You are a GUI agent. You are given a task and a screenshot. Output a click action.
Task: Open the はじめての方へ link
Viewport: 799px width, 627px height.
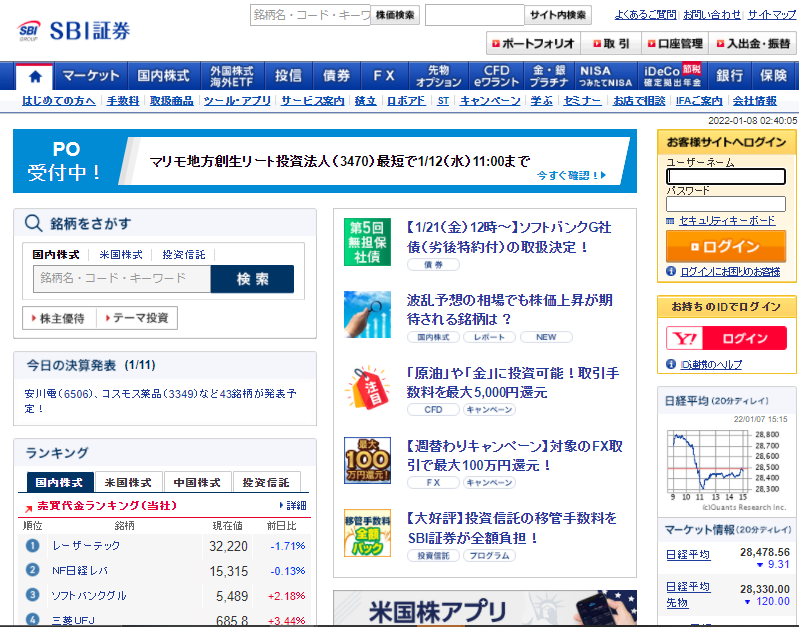[59, 101]
